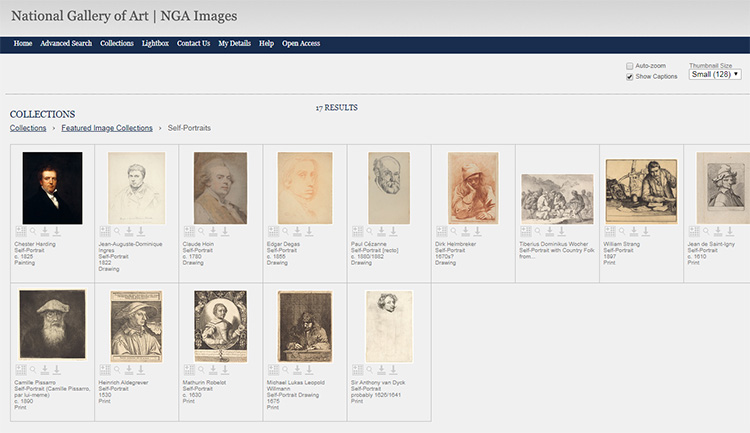Click thick-base download arrow under Ingres drawing
Image resolution: width=750 pixels, height=433 pixels.
coord(129,232)
